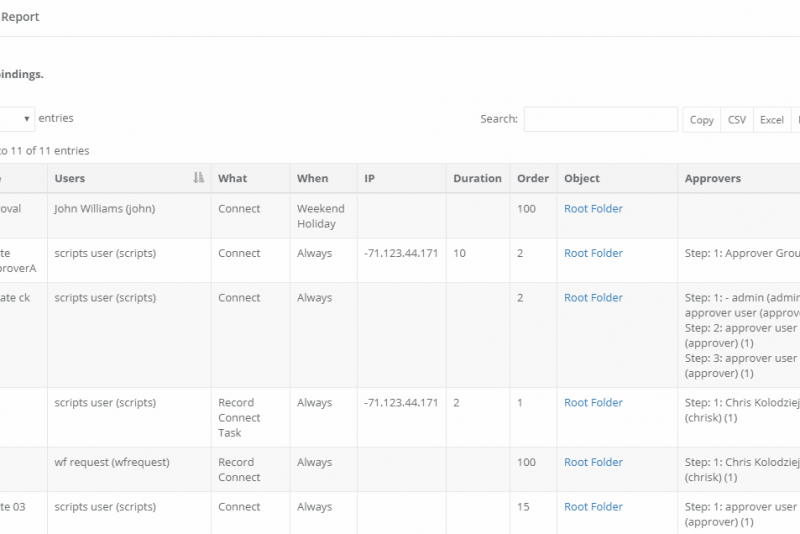Image resolution: width=800 pixels, height=534 pixels.
Task: Open Root Folder link in John Williams row
Action: pos(593,209)
